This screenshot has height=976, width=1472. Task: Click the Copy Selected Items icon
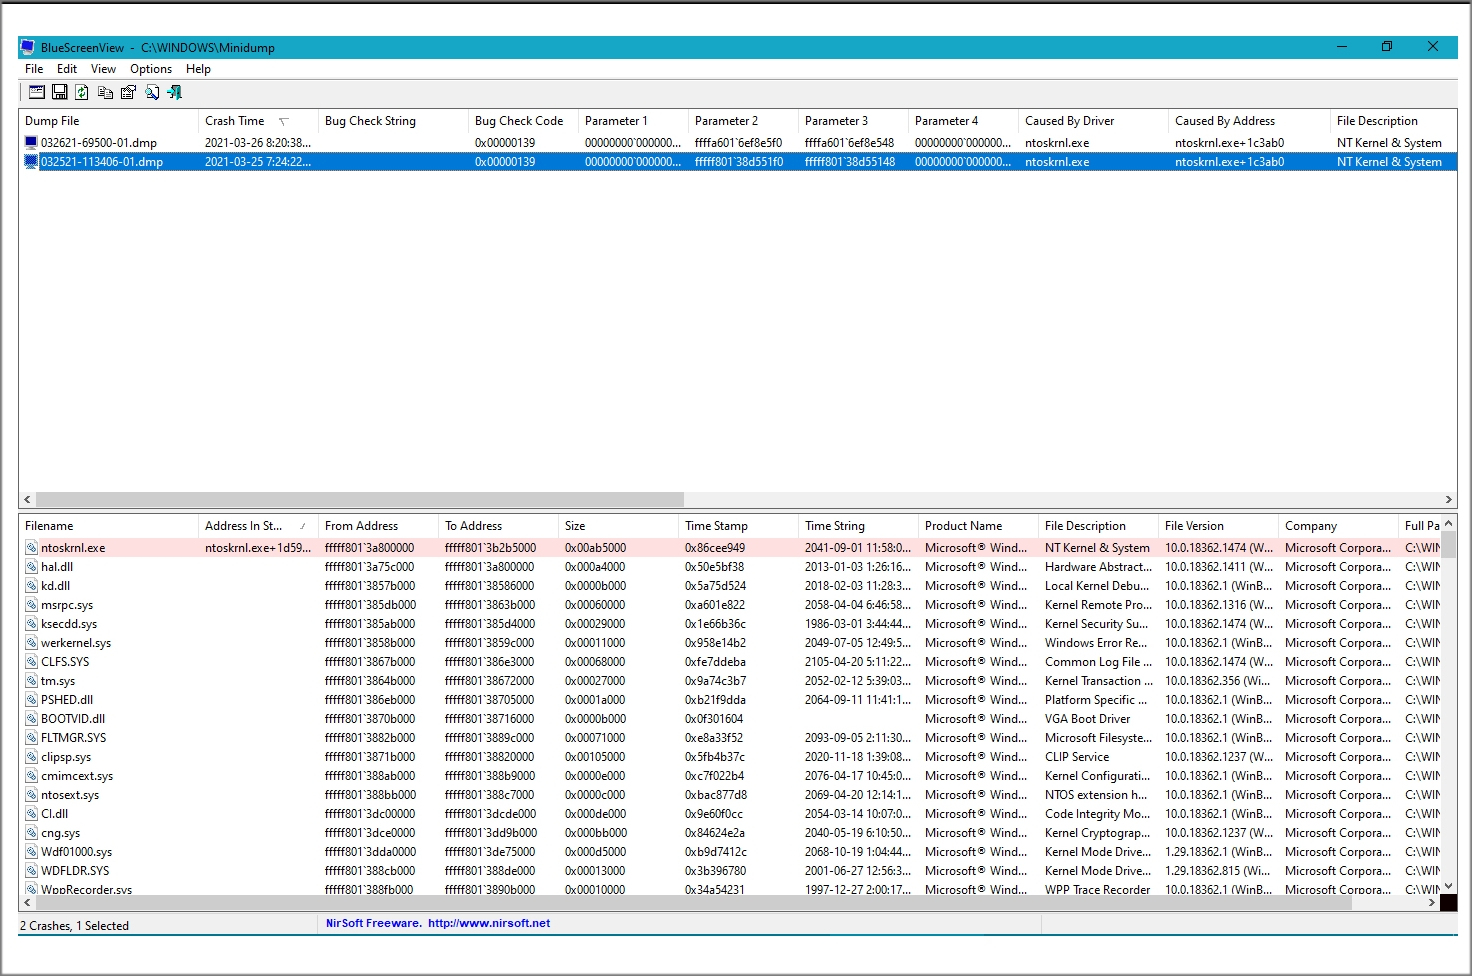pyautogui.click(x=105, y=92)
